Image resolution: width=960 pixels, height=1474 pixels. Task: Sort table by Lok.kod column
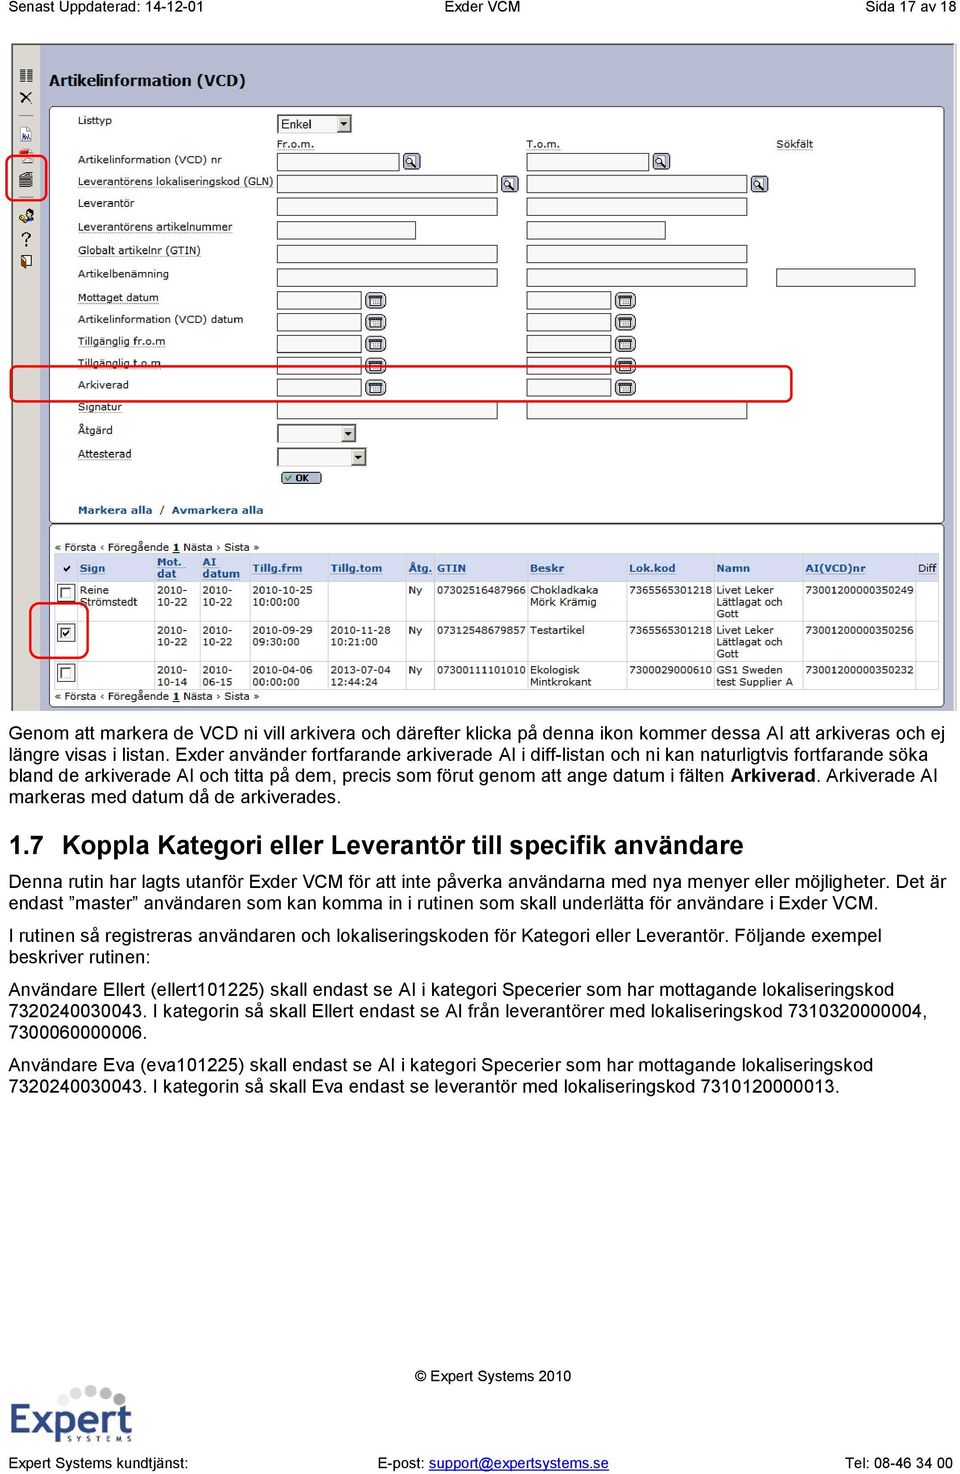(652, 568)
